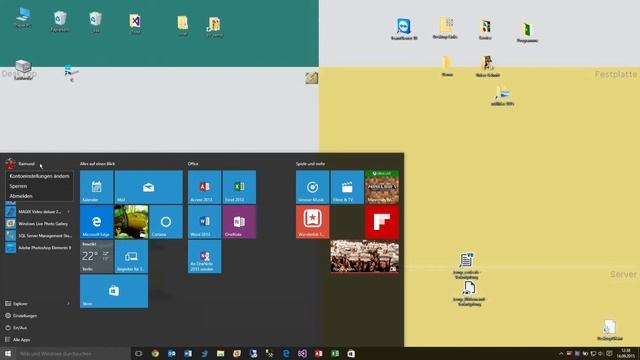Open the Mail tile
Image resolution: width=640 pixels, height=360 pixels.
149,187
